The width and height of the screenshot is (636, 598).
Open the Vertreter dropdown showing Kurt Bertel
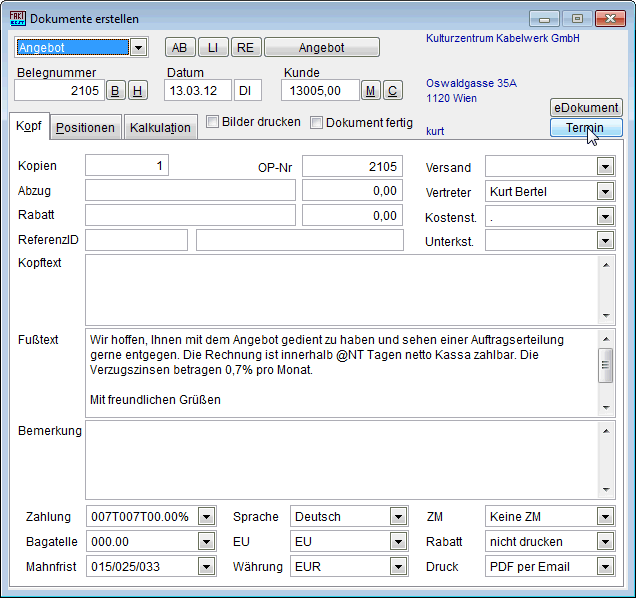click(x=605, y=191)
